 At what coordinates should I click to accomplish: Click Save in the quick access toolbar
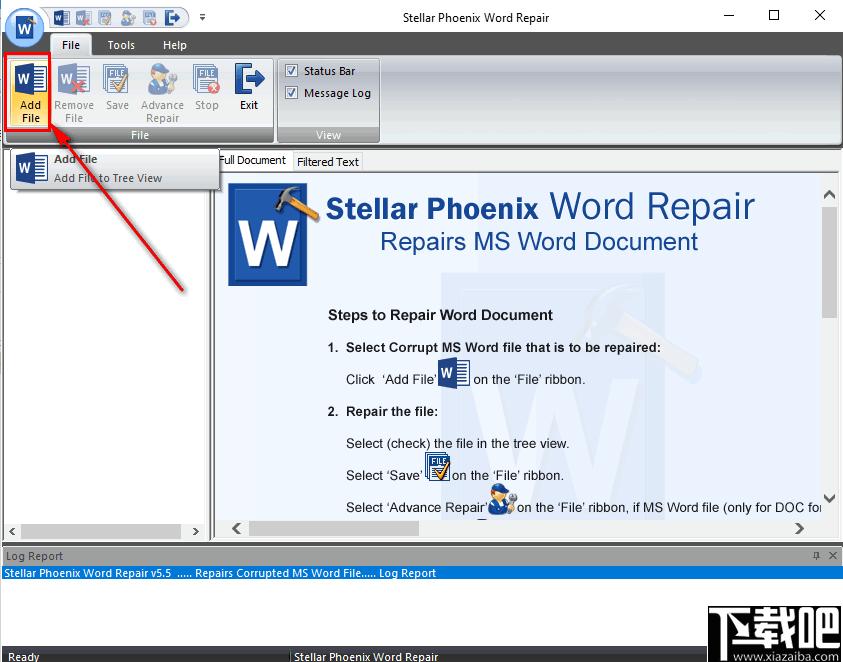(105, 18)
